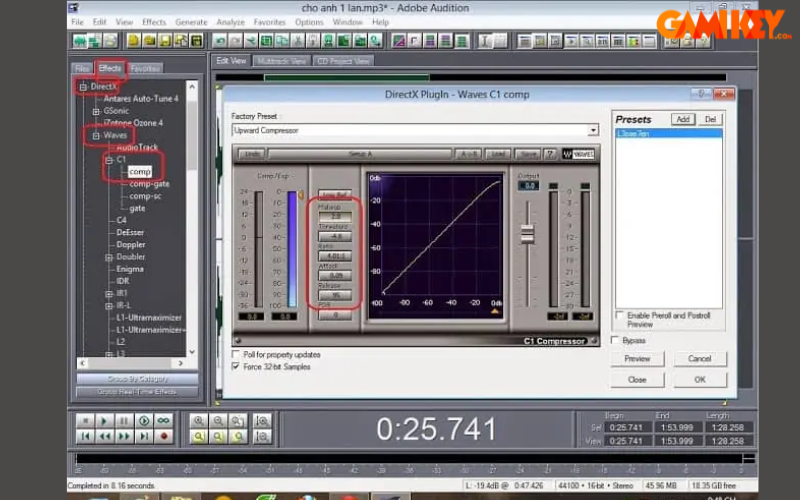Click the Ratio value field showing 4.01:1
Screen dimensions: 800x500
click(x=335, y=256)
